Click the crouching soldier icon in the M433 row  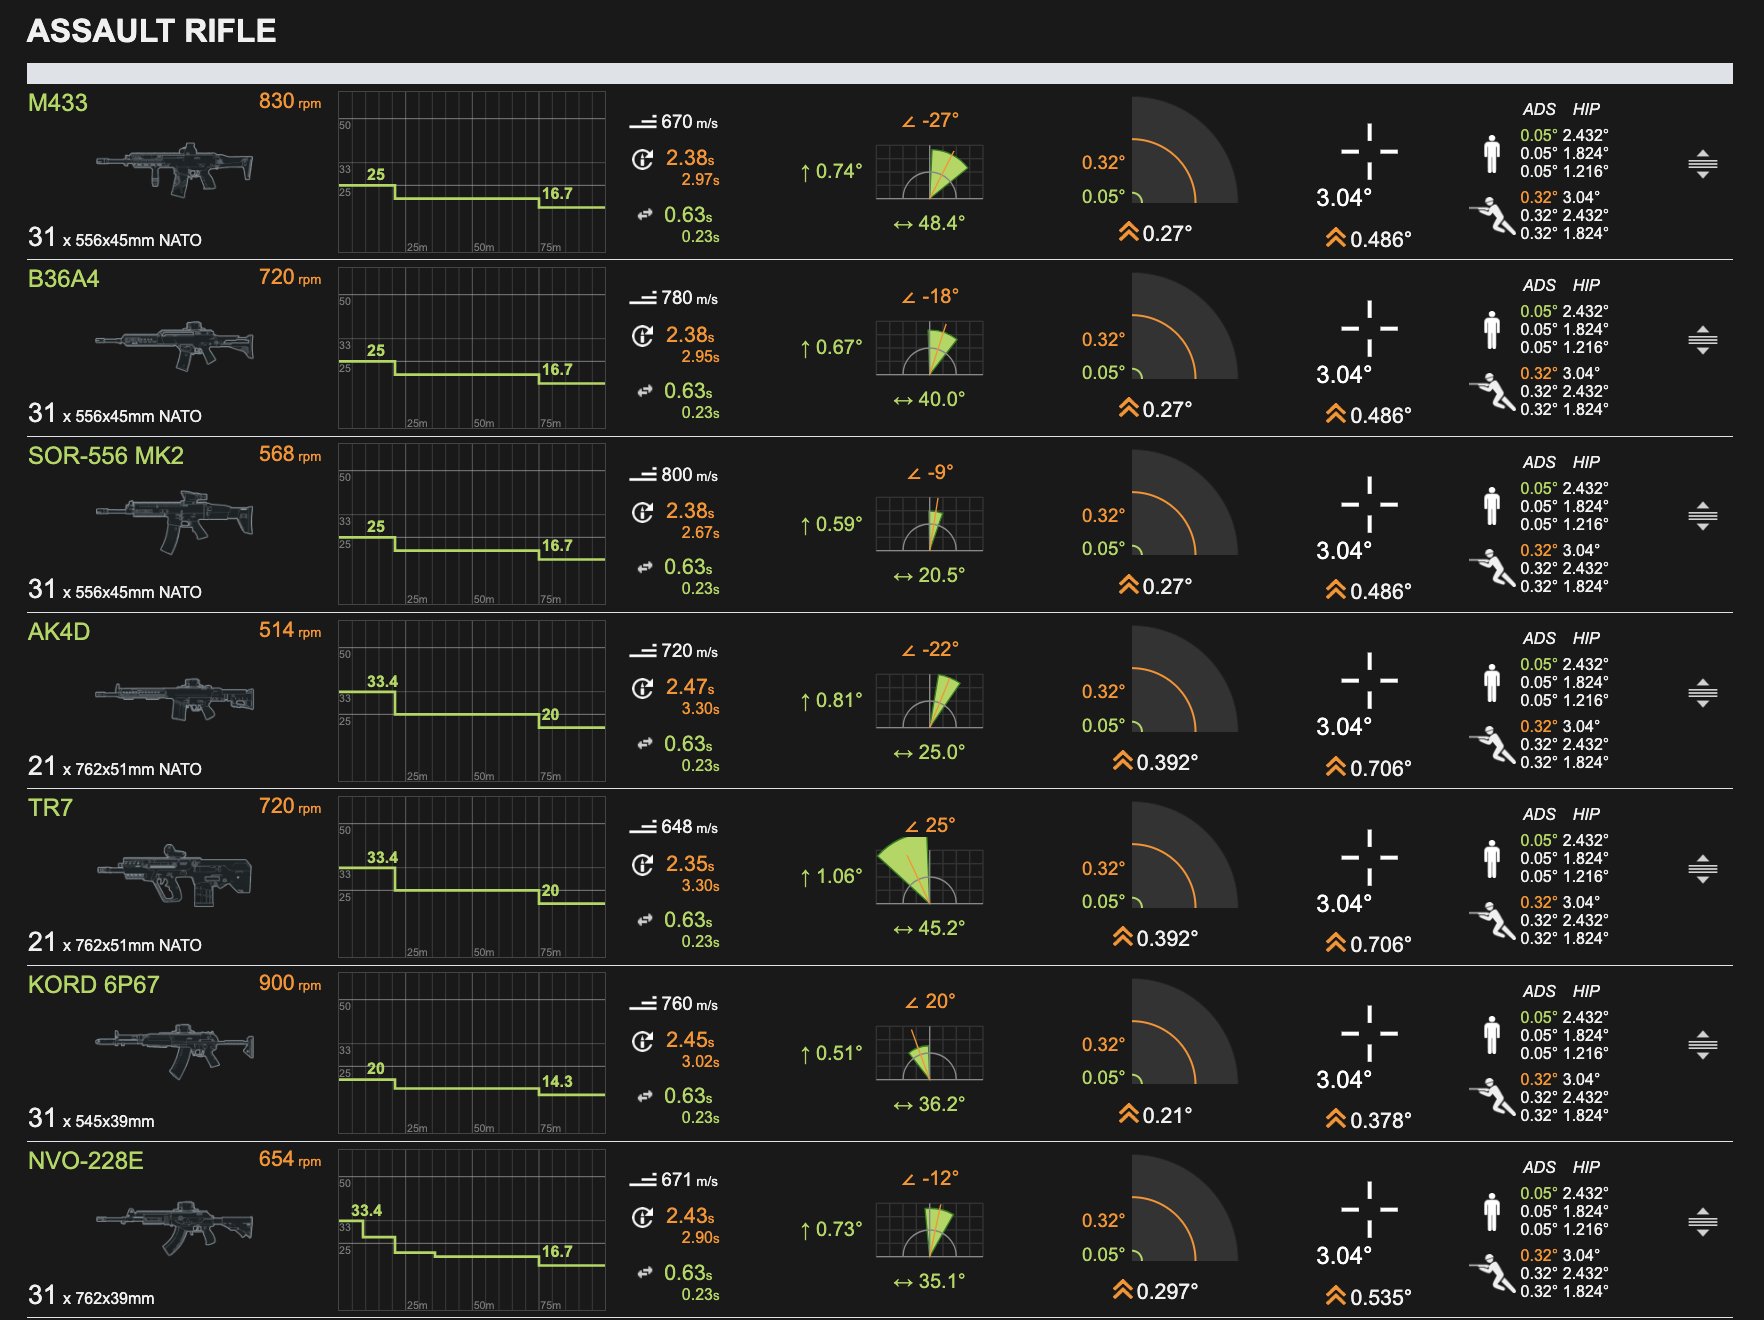[x=1491, y=215]
